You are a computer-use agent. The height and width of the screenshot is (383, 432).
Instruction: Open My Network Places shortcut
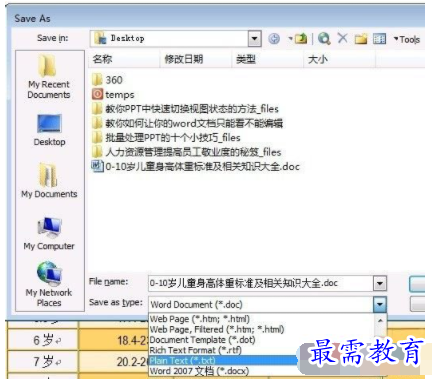pos(49,284)
